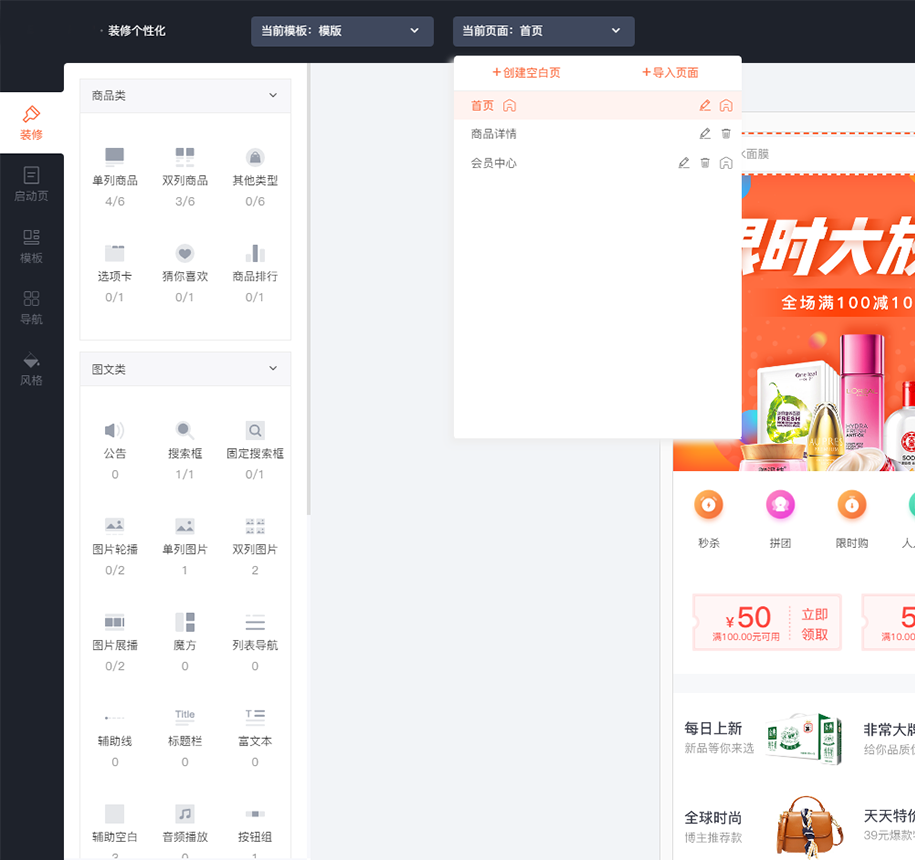The width and height of the screenshot is (915, 860).
Task: Open the 当前模板 template dropdown
Action: (342, 31)
